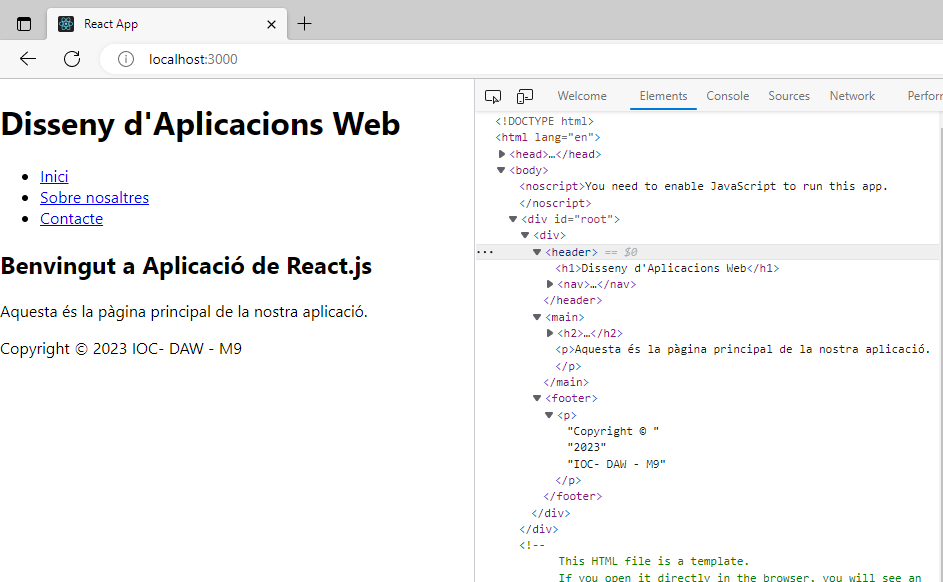943x582 pixels.
Task: Click the site information icon
Action: [x=126, y=59]
